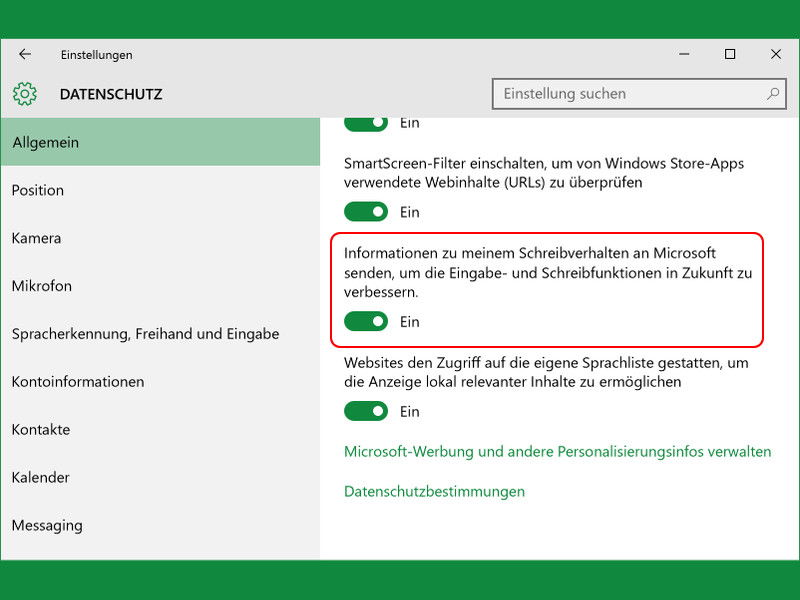Maximize the Einstellungen window
The image size is (800, 600).
[x=730, y=54]
